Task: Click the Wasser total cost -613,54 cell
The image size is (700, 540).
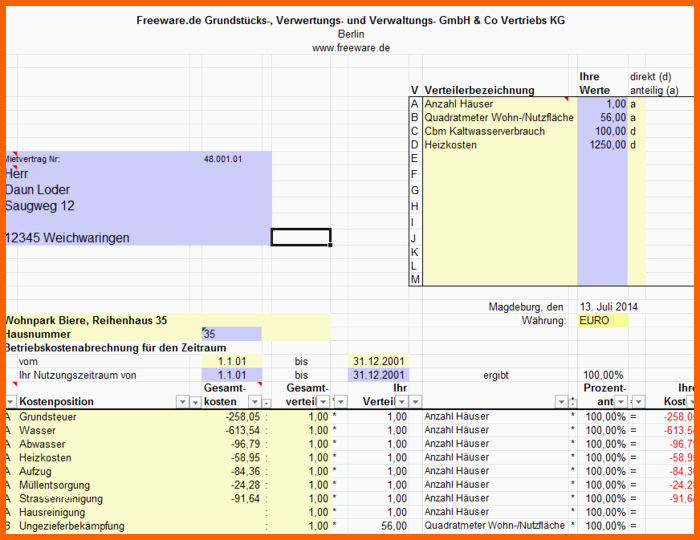Action: [233, 430]
